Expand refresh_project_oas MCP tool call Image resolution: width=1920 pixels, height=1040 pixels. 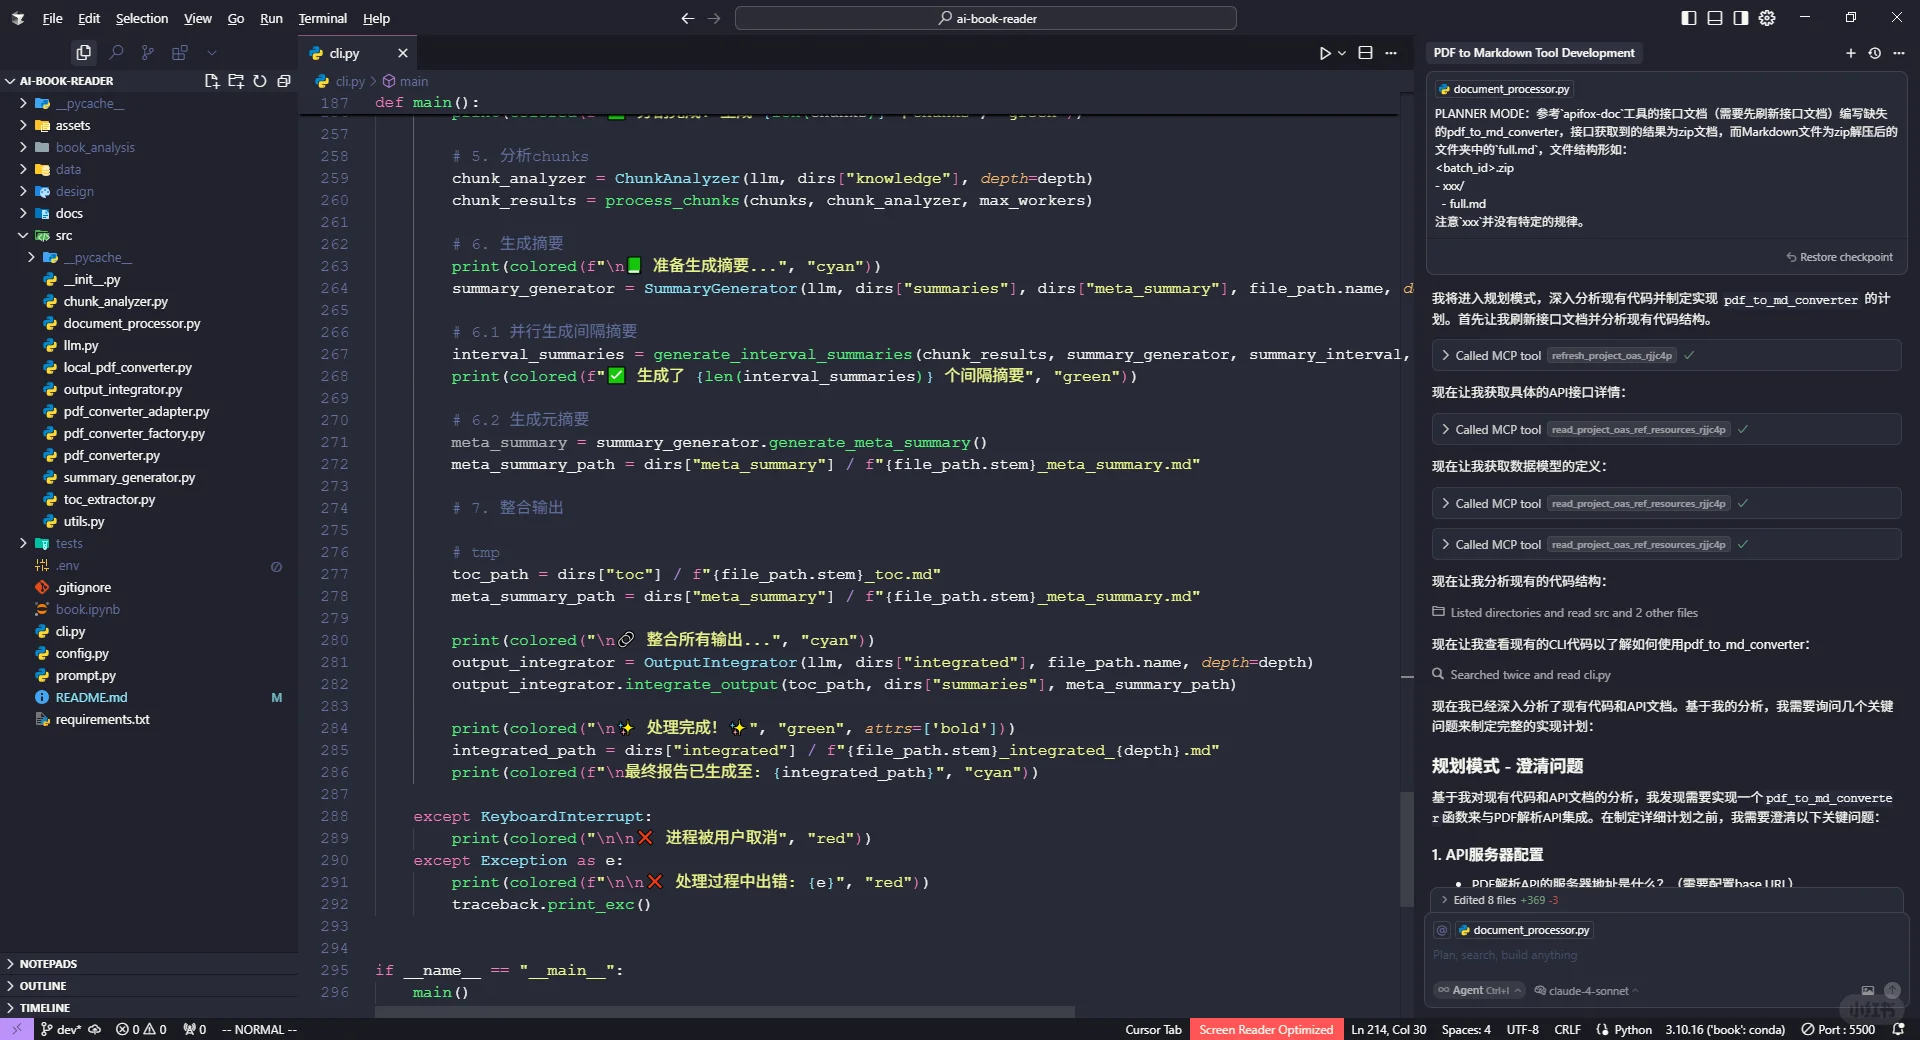1665,355
